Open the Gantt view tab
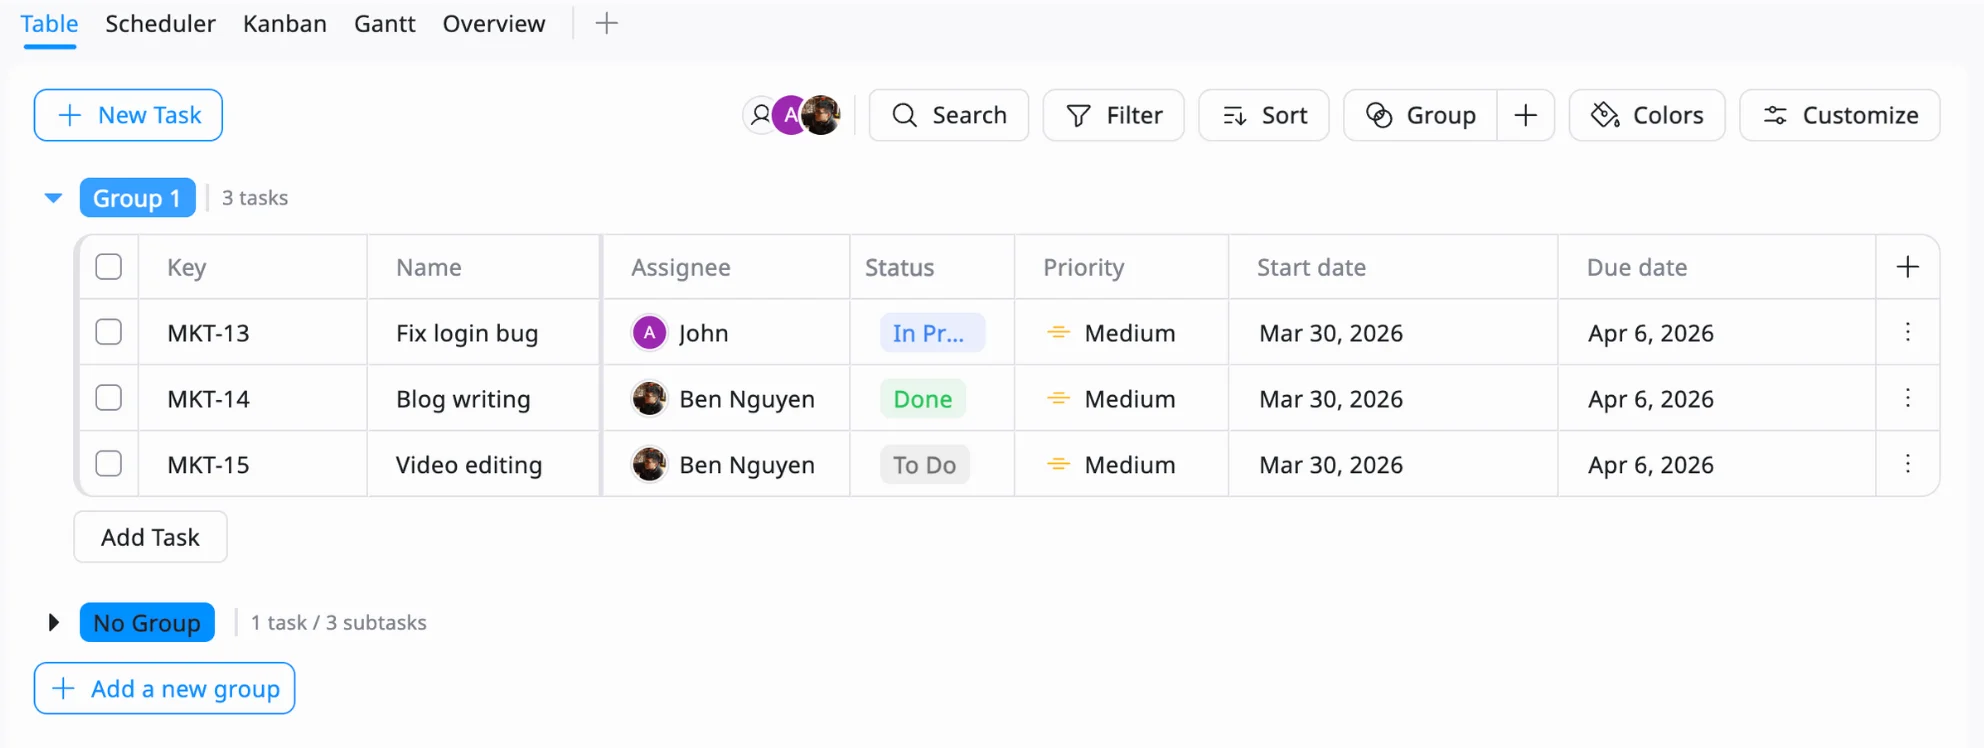Screen dimensions: 1984x748 pyautogui.click(x=384, y=24)
